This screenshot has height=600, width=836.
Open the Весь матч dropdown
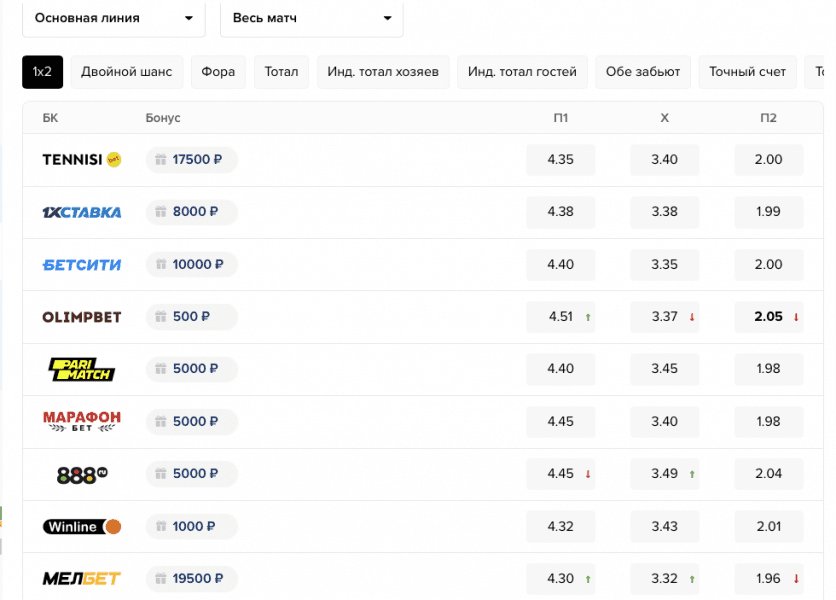pos(311,18)
